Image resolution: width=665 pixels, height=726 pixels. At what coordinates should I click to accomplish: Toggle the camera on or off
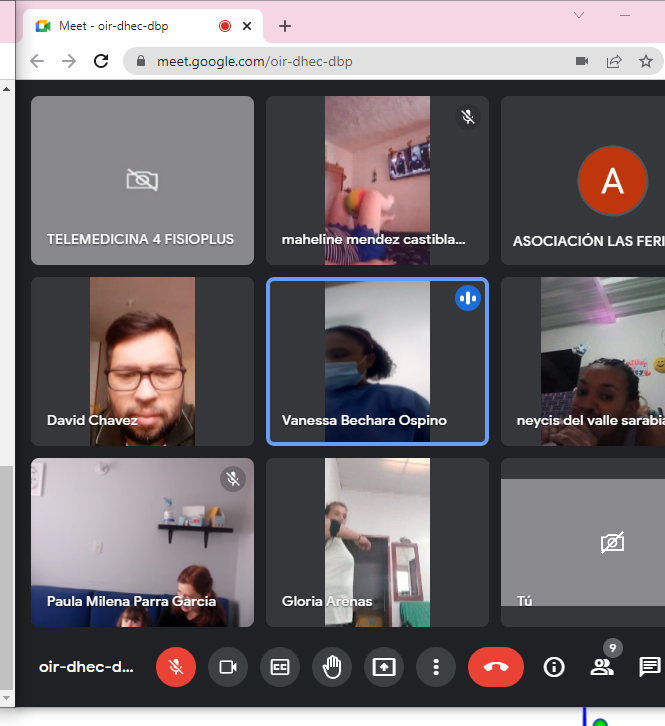pos(228,667)
